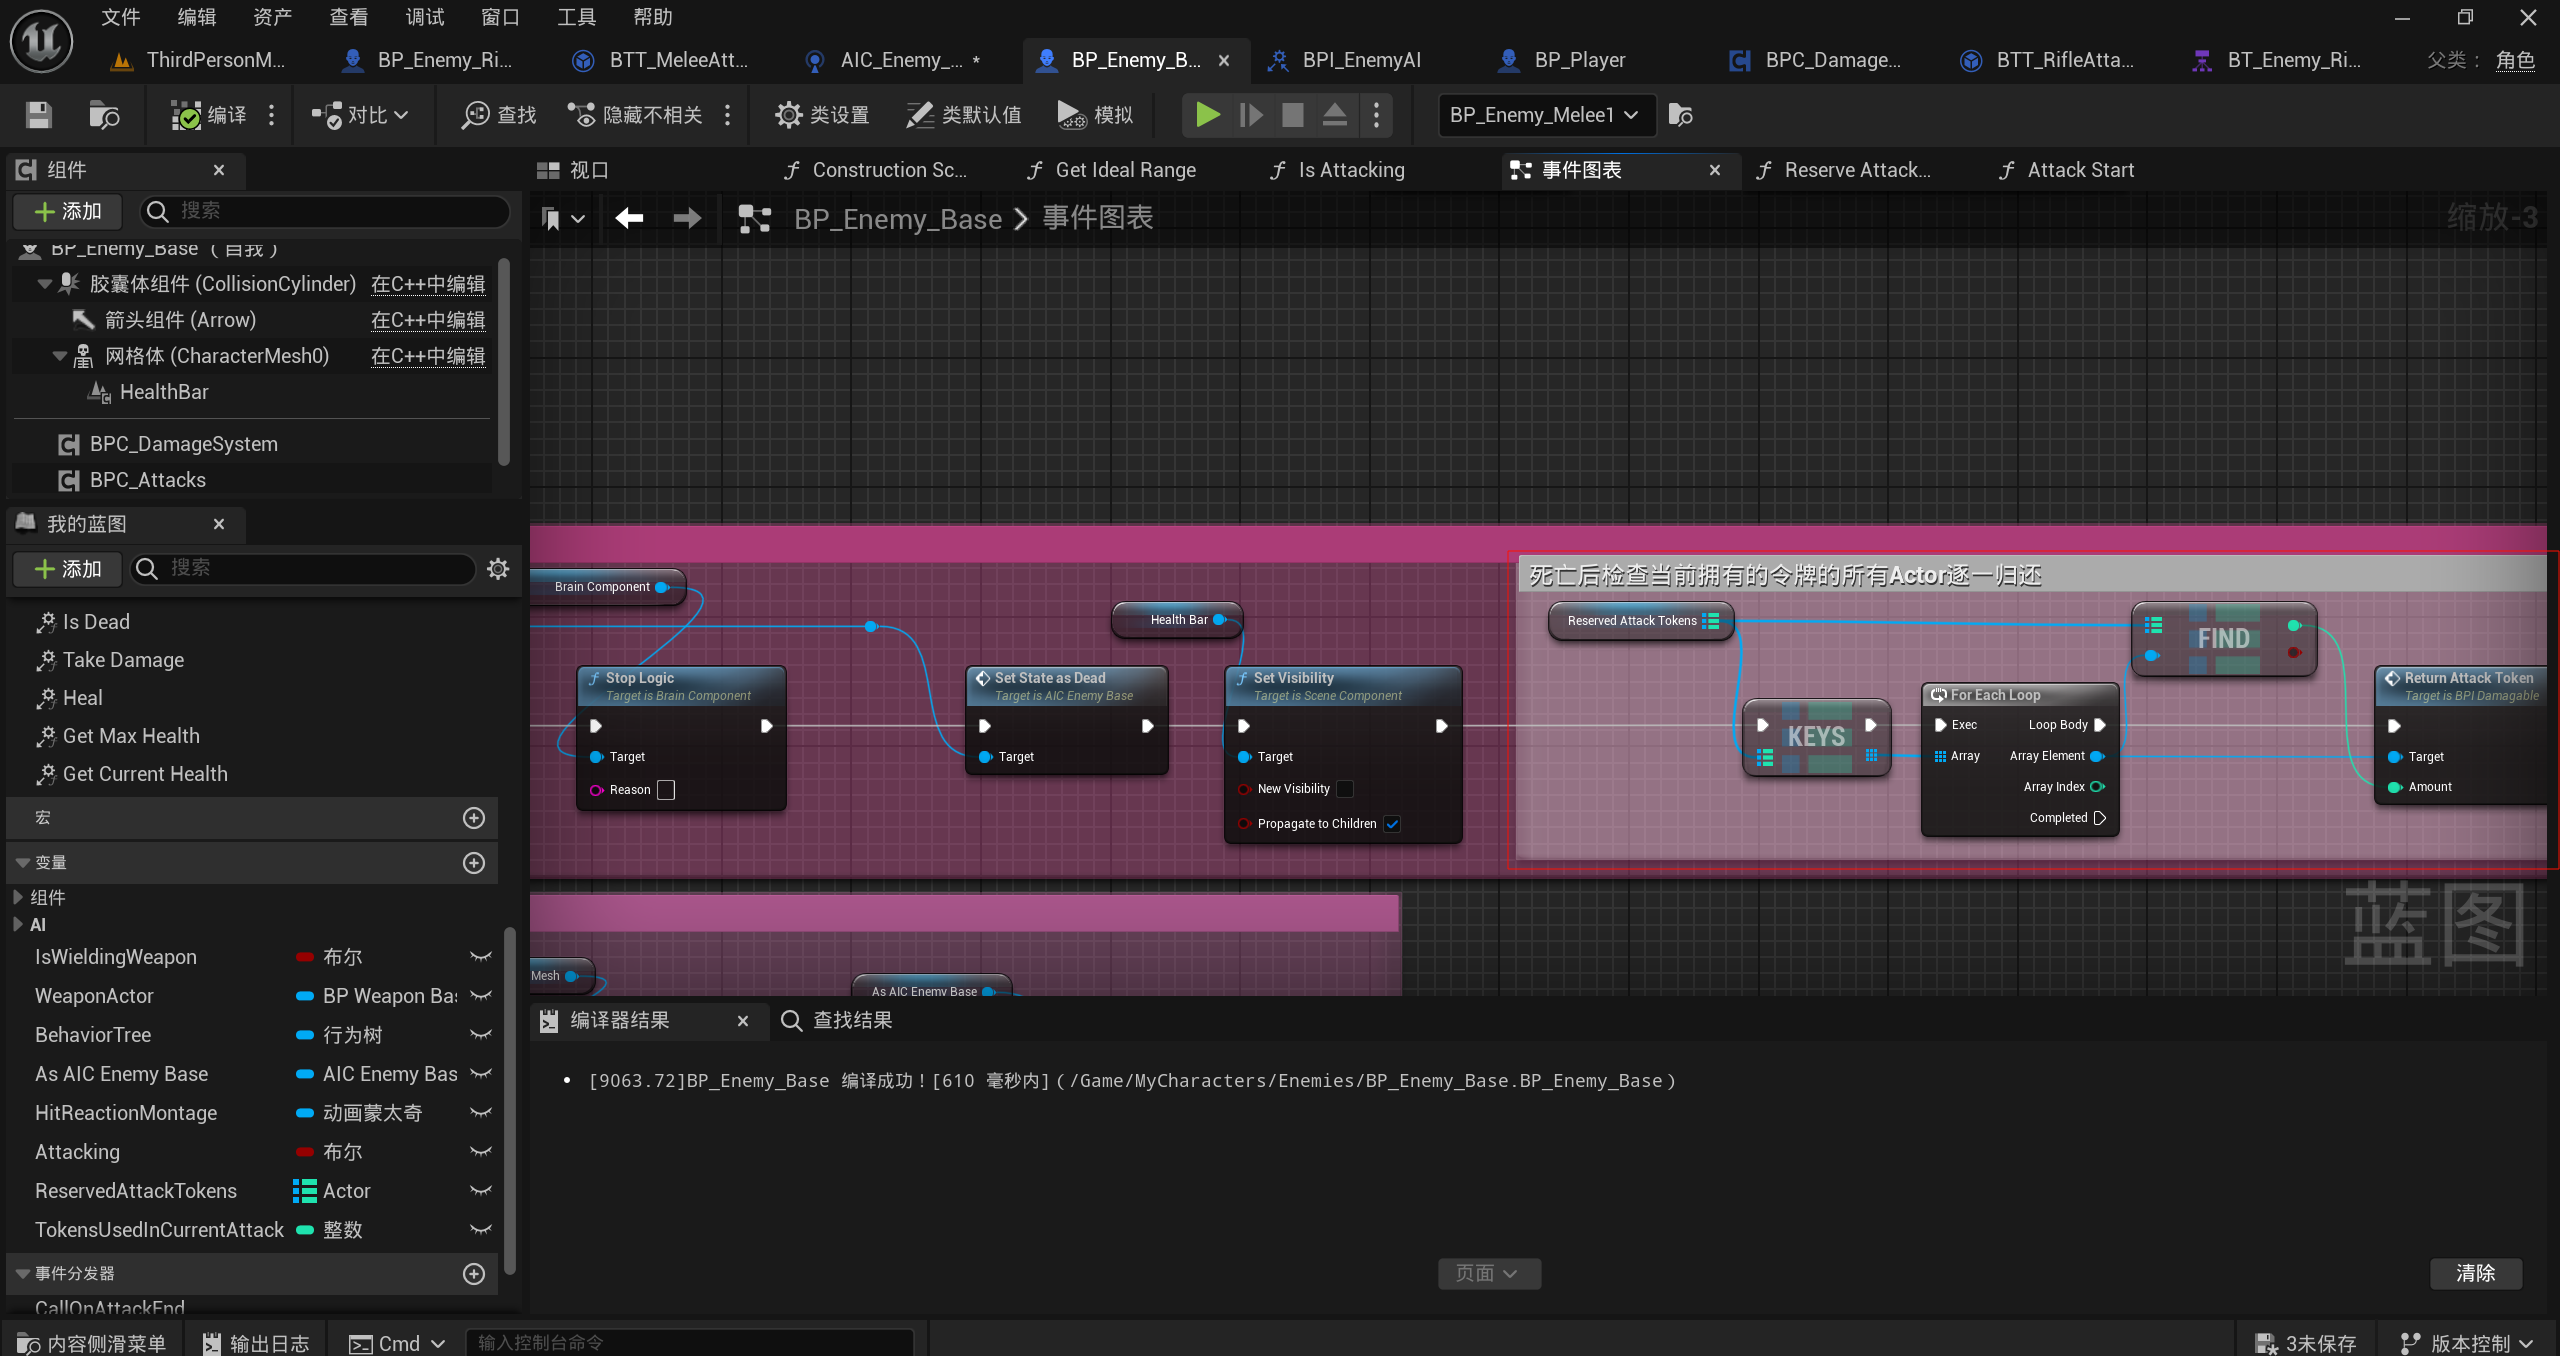2560x1356 pixels.
Task: Open My Blueprint settings gear icon
Action: 498,569
